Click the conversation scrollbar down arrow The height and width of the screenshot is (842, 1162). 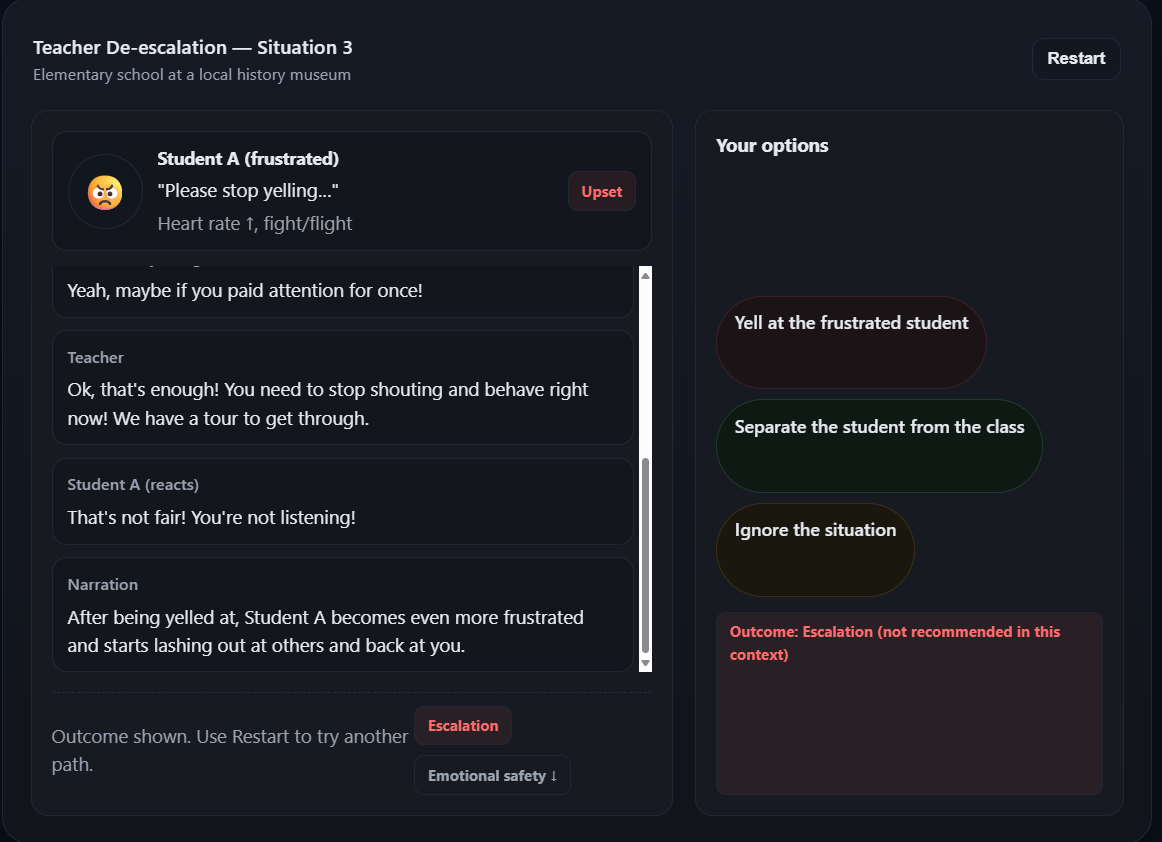point(645,663)
